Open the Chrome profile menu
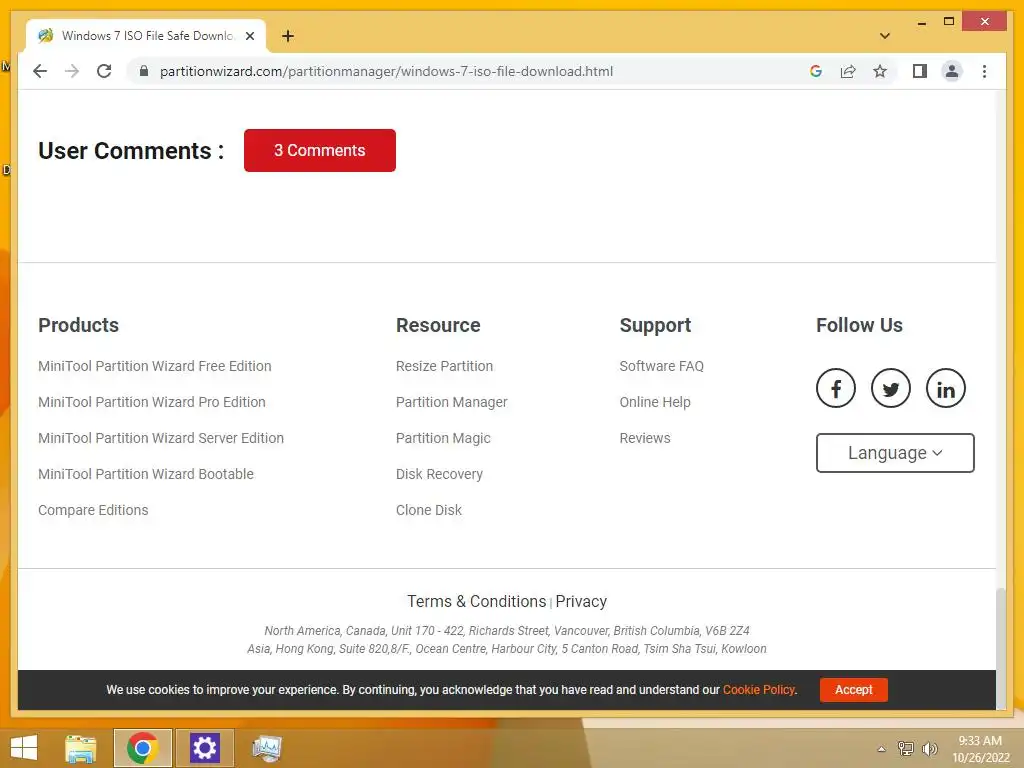 tap(952, 71)
